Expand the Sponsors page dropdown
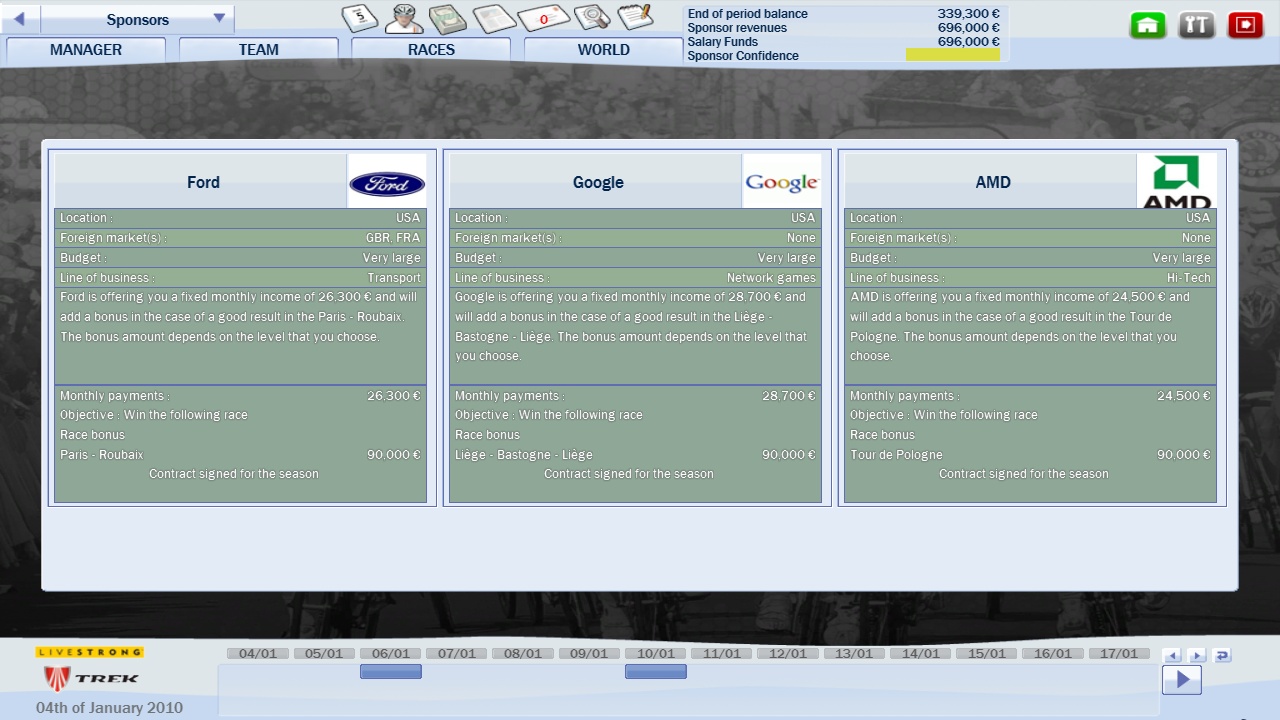The height and width of the screenshot is (720, 1280). click(219, 19)
